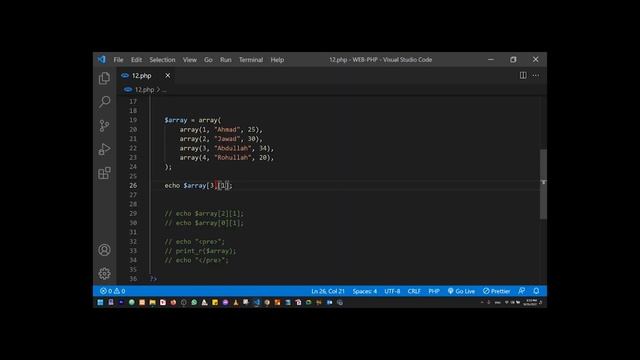Click Go Live in status bar
This screenshot has width=640, height=360.
pos(461,291)
